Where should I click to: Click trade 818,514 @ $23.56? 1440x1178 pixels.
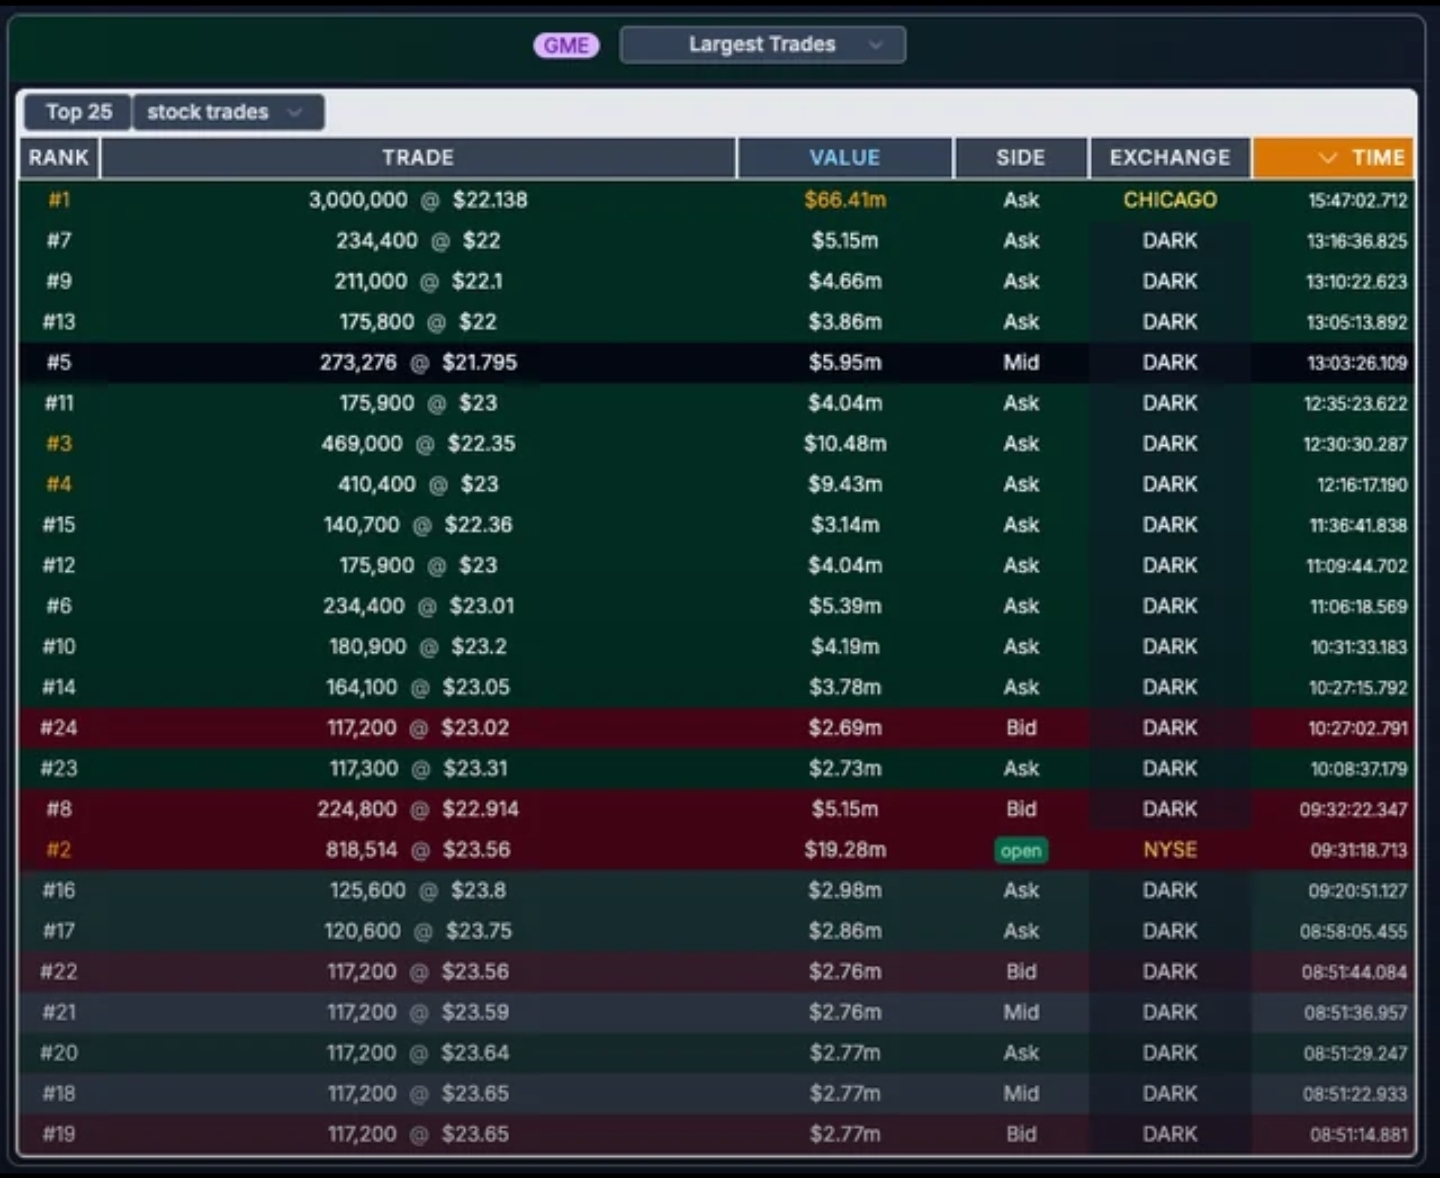coord(418,850)
